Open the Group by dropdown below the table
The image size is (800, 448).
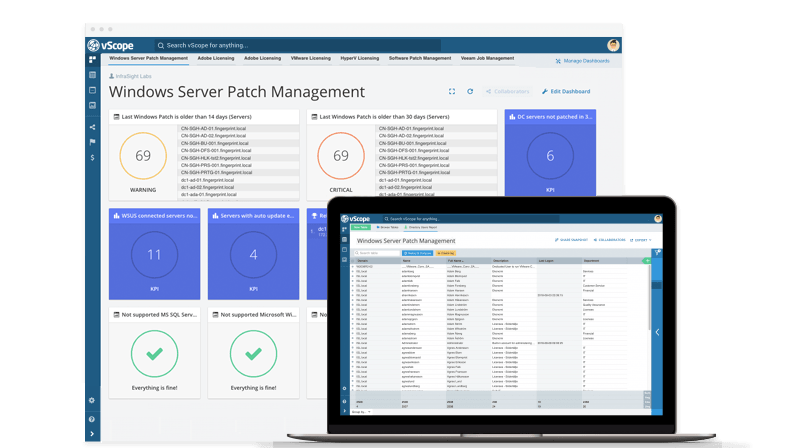click(x=361, y=412)
